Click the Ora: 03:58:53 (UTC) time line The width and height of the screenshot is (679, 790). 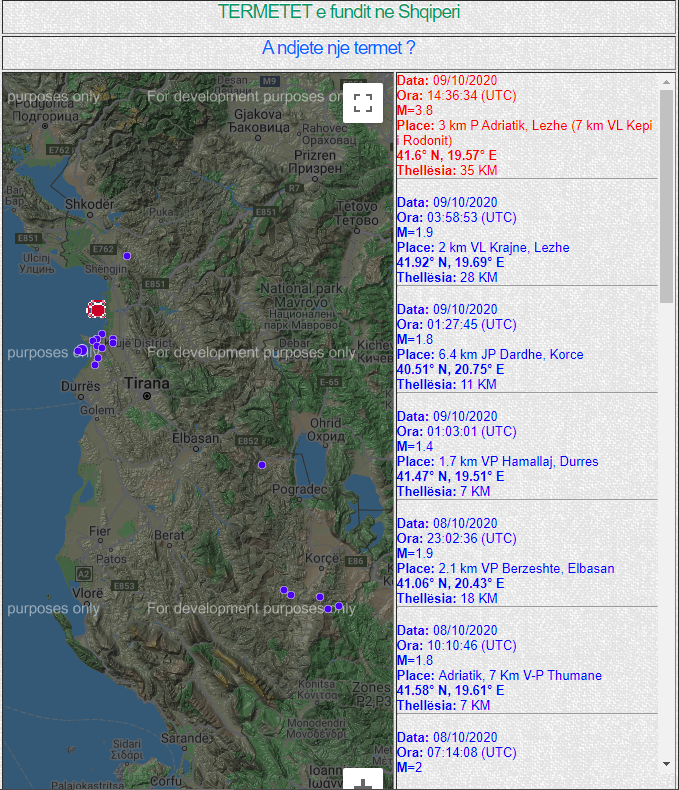[457, 217]
